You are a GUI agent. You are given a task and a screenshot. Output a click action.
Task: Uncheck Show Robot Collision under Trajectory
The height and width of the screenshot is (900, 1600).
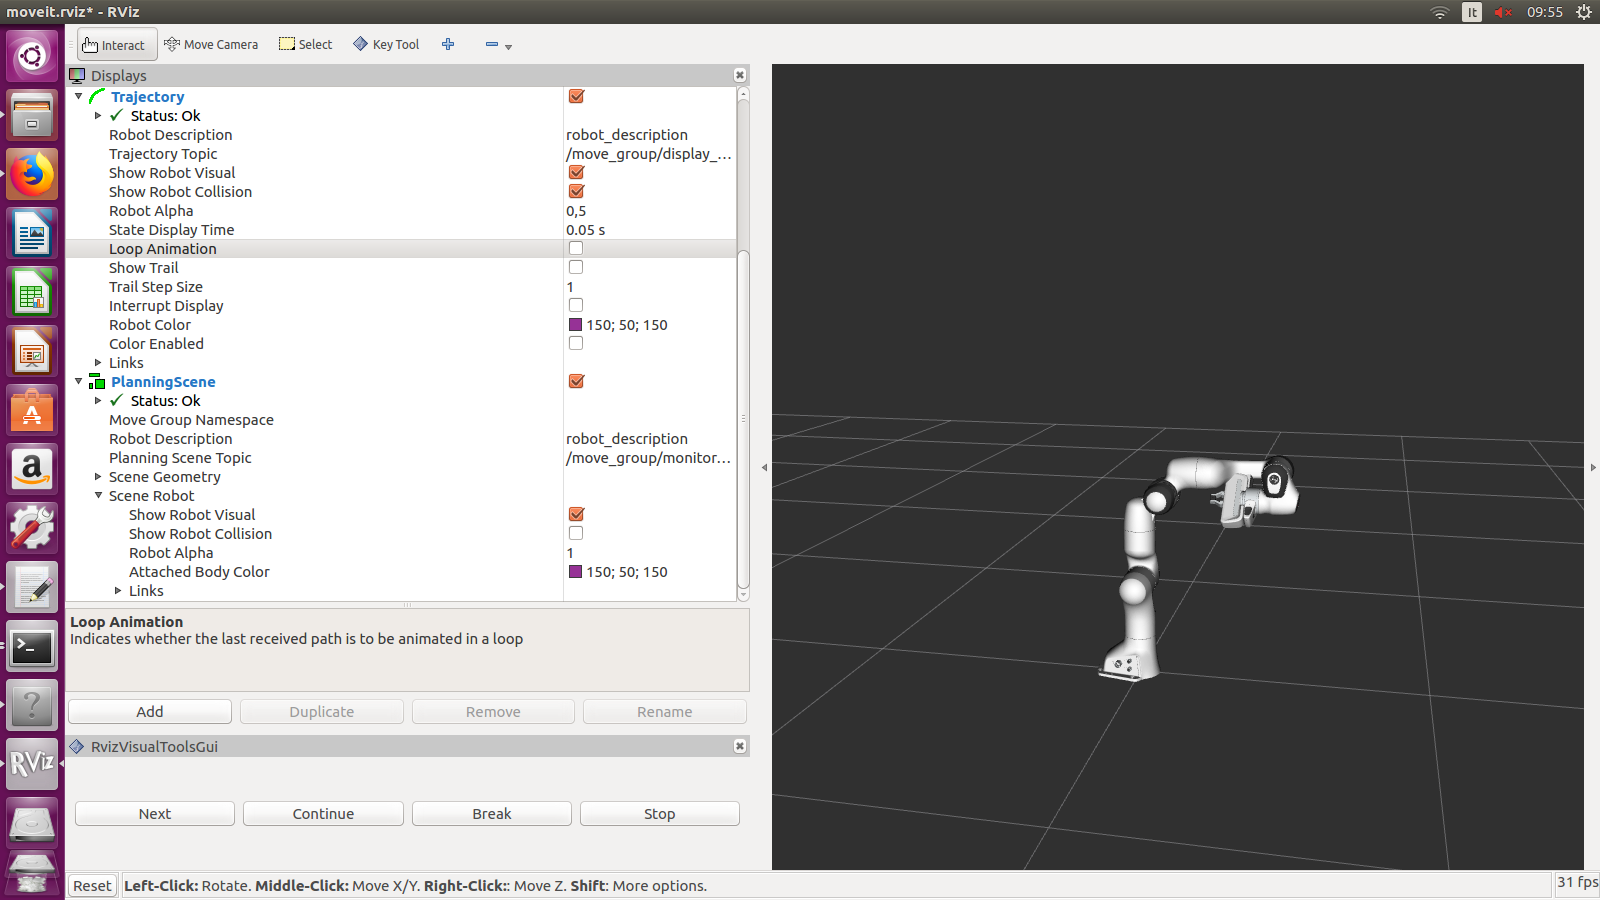575,191
